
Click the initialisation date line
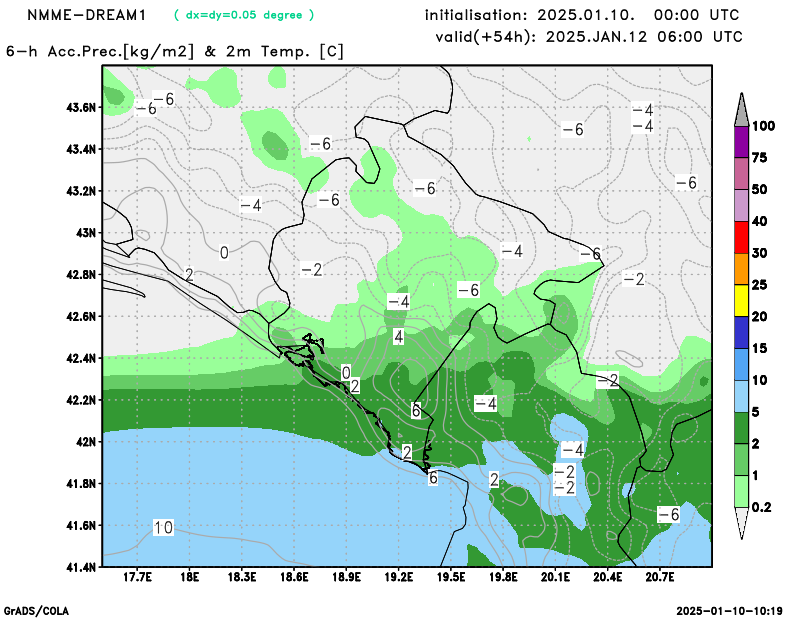pos(582,15)
